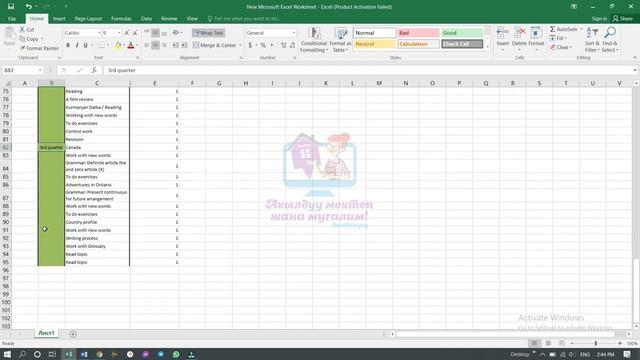Apply the Check Cell style
Image resolution: width=640 pixels, height=360 pixels.
pos(462,44)
